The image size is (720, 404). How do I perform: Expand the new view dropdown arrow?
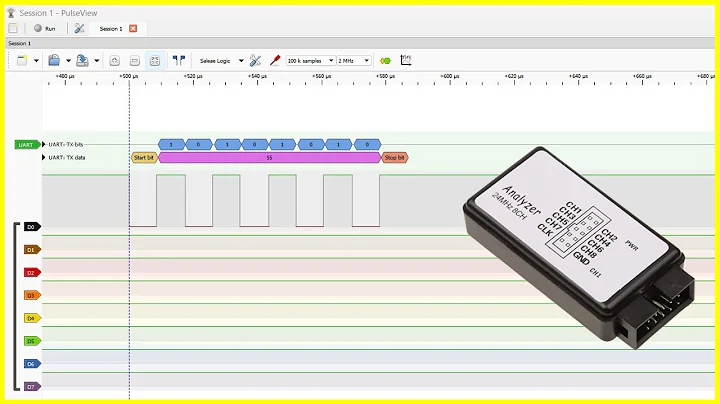click(36, 61)
